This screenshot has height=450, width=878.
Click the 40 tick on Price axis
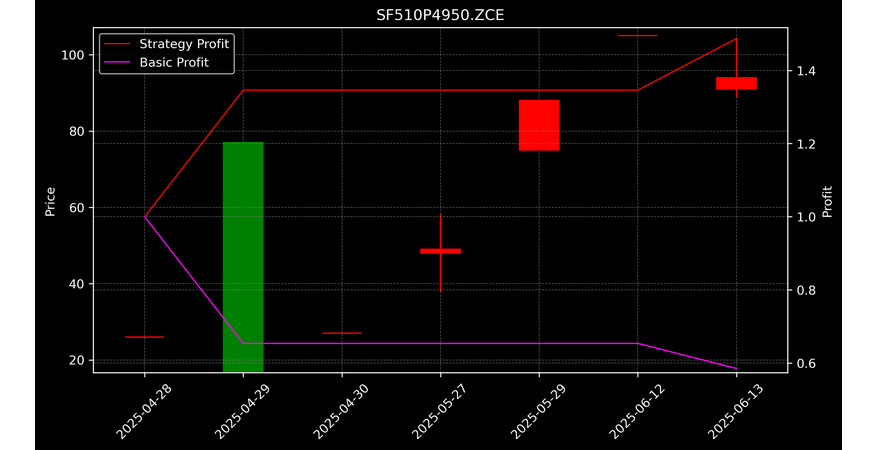pyautogui.click(x=77, y=284)
